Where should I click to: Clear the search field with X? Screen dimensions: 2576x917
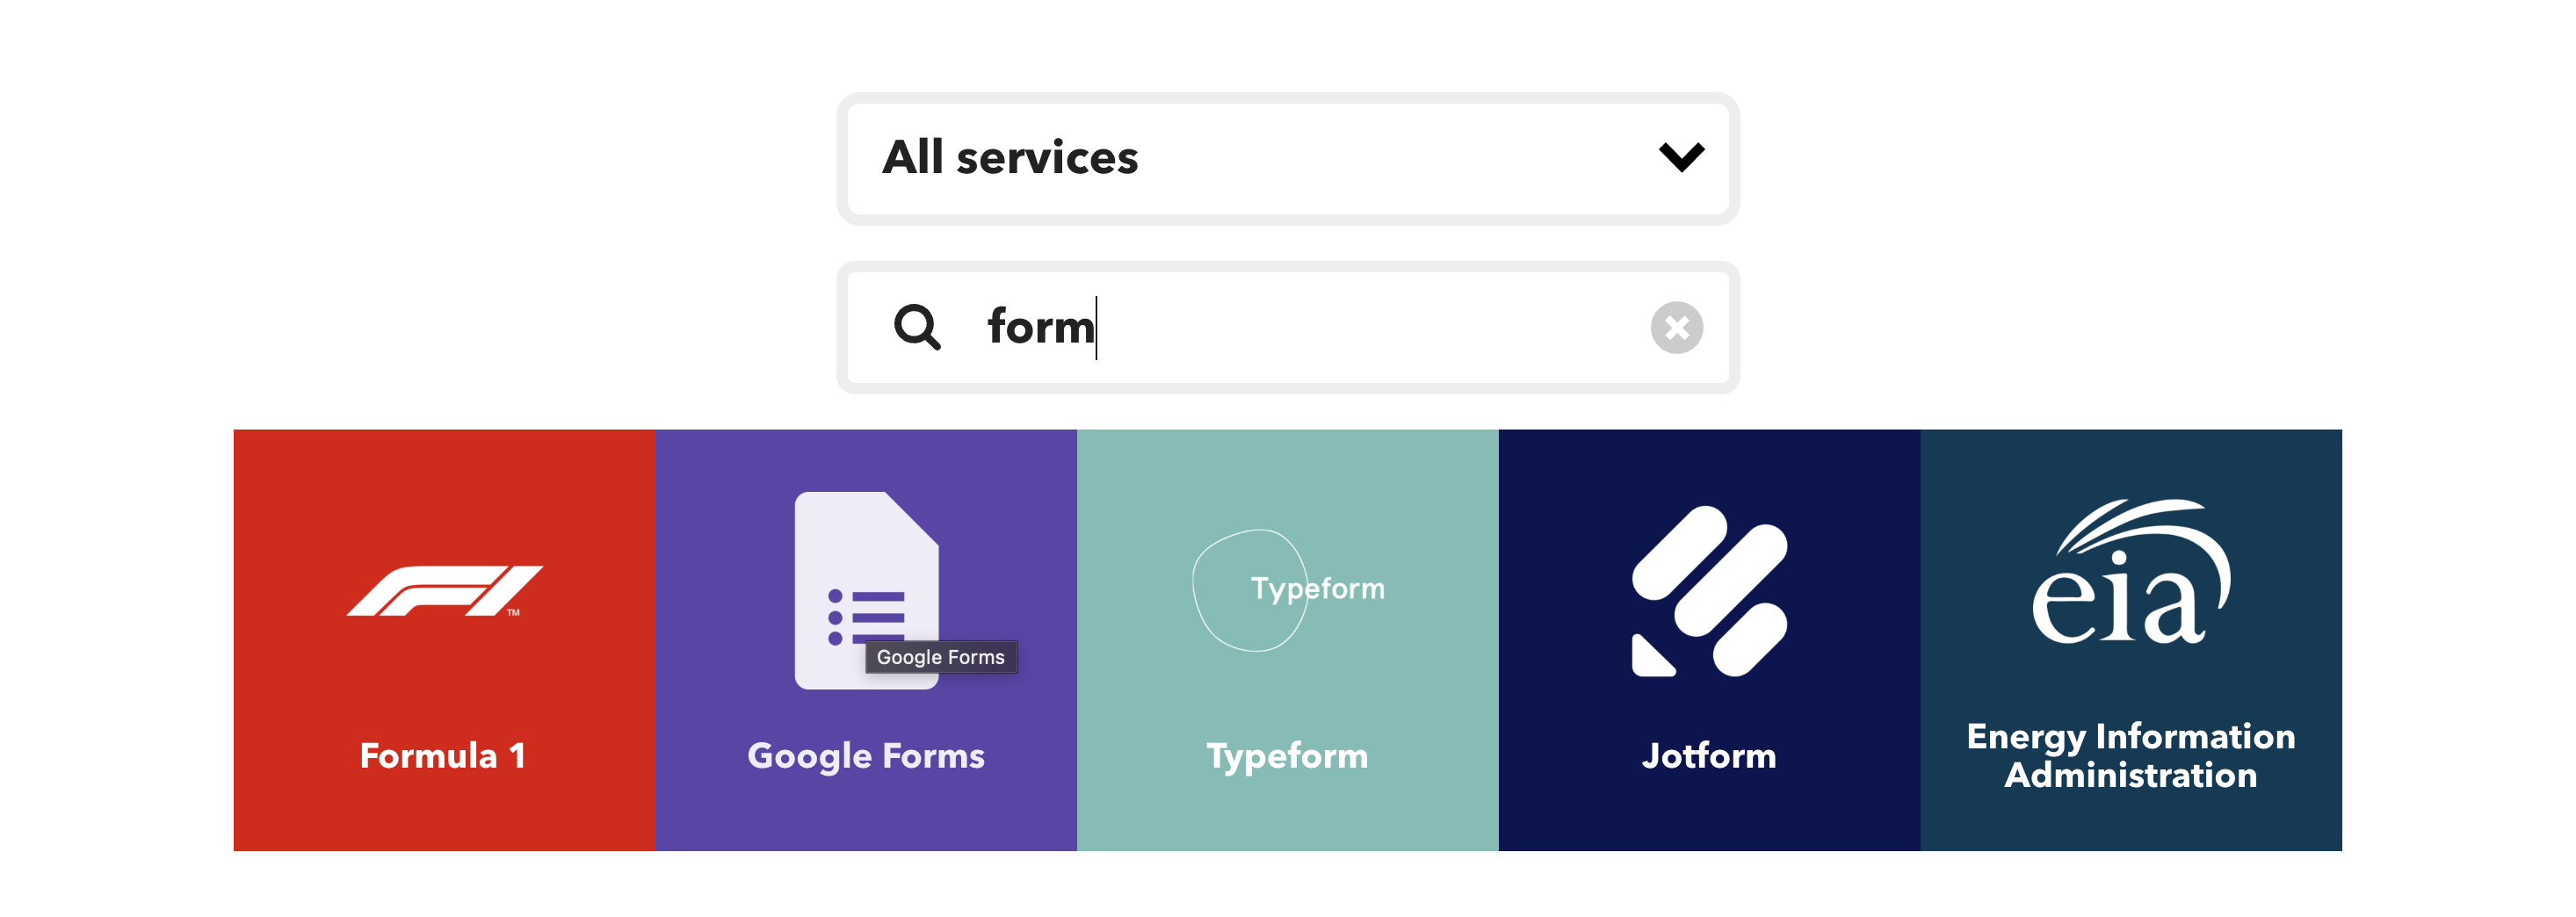1676,328
